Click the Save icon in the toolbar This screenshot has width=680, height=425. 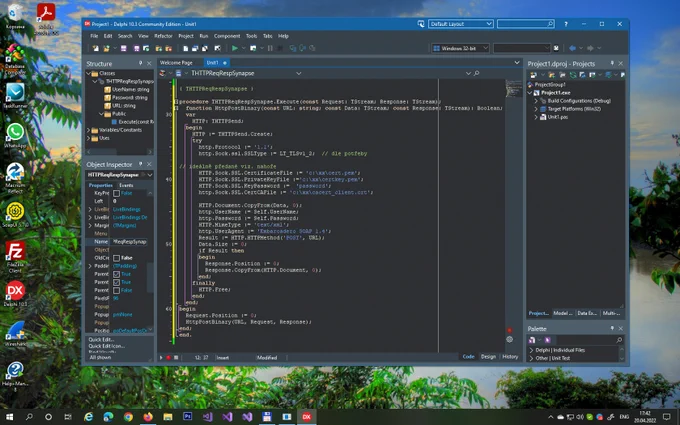click(124, 48)
